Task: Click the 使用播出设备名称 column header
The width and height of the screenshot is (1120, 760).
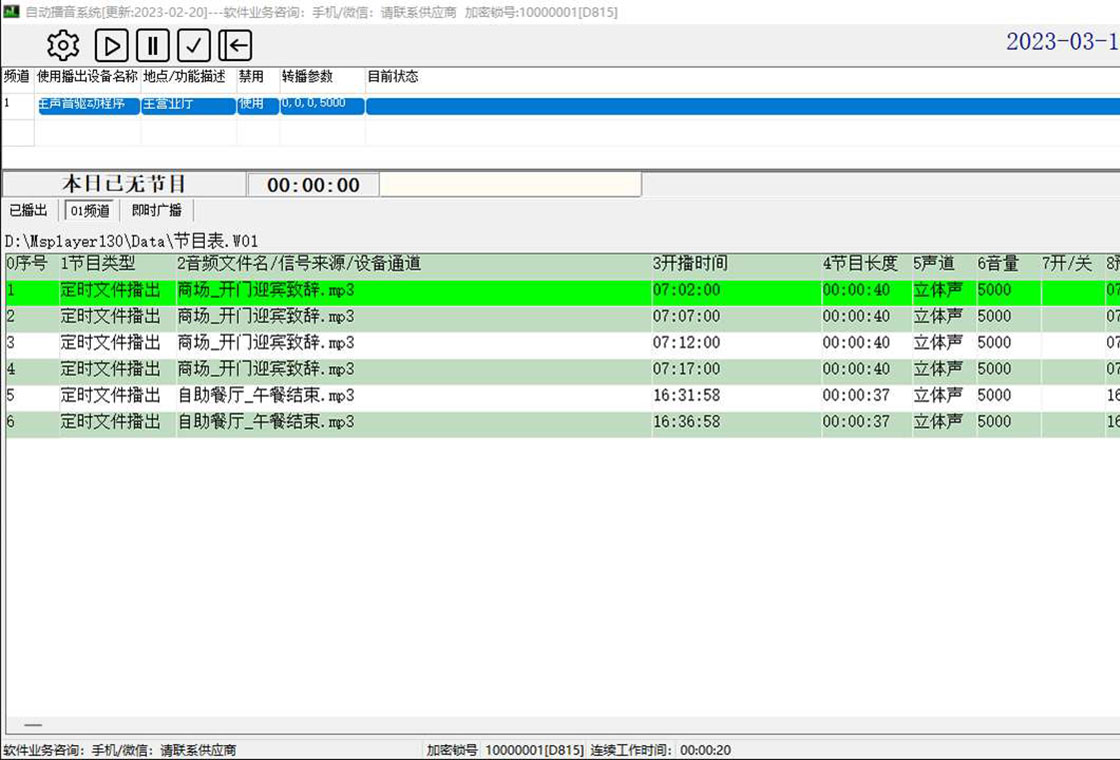Action: pyautogui.click(x=87, y=76)
